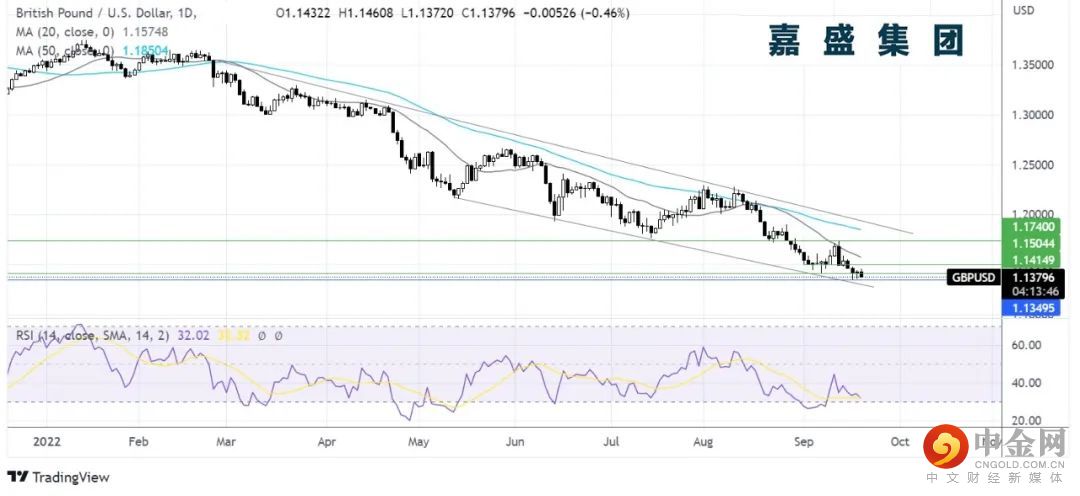Image resolution: width=1080 pixels, height=496 pixels.
Task: Click the Jul label on time axis
Action: [610, 441]
